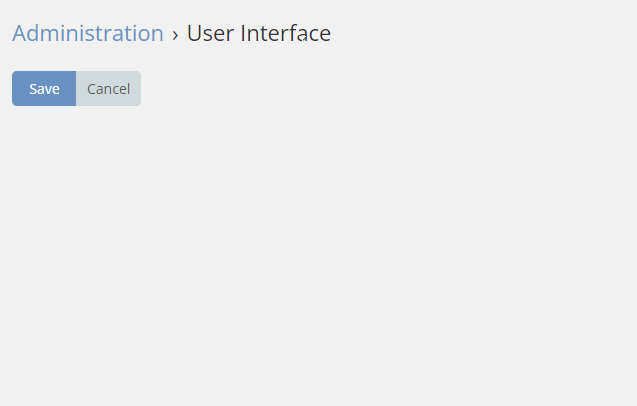637x406 pixels.
Task: Select the Administration link in the breadcrumb
Action: (x=88, y=33)
